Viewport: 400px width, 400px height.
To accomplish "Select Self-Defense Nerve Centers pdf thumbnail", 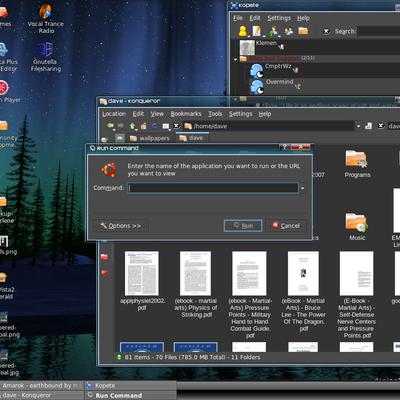I will pos(357,273).
